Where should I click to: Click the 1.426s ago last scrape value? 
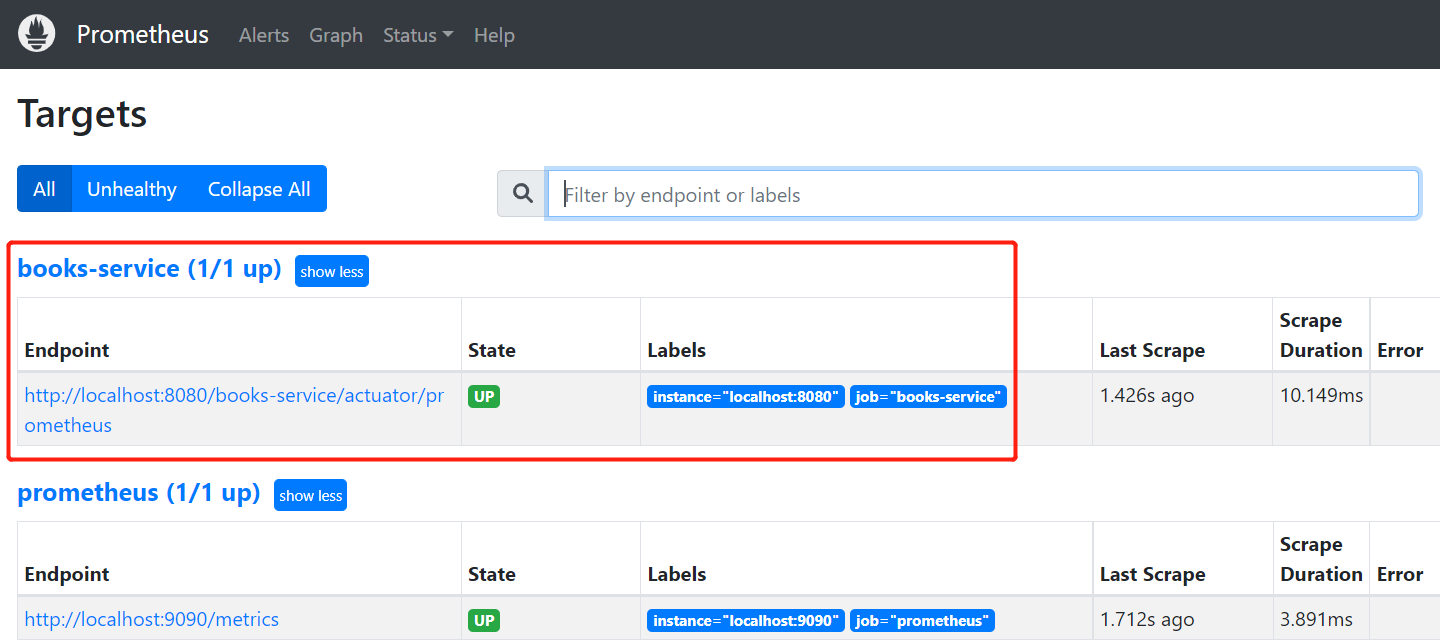pyautogui.click(x=1147, y=396)
